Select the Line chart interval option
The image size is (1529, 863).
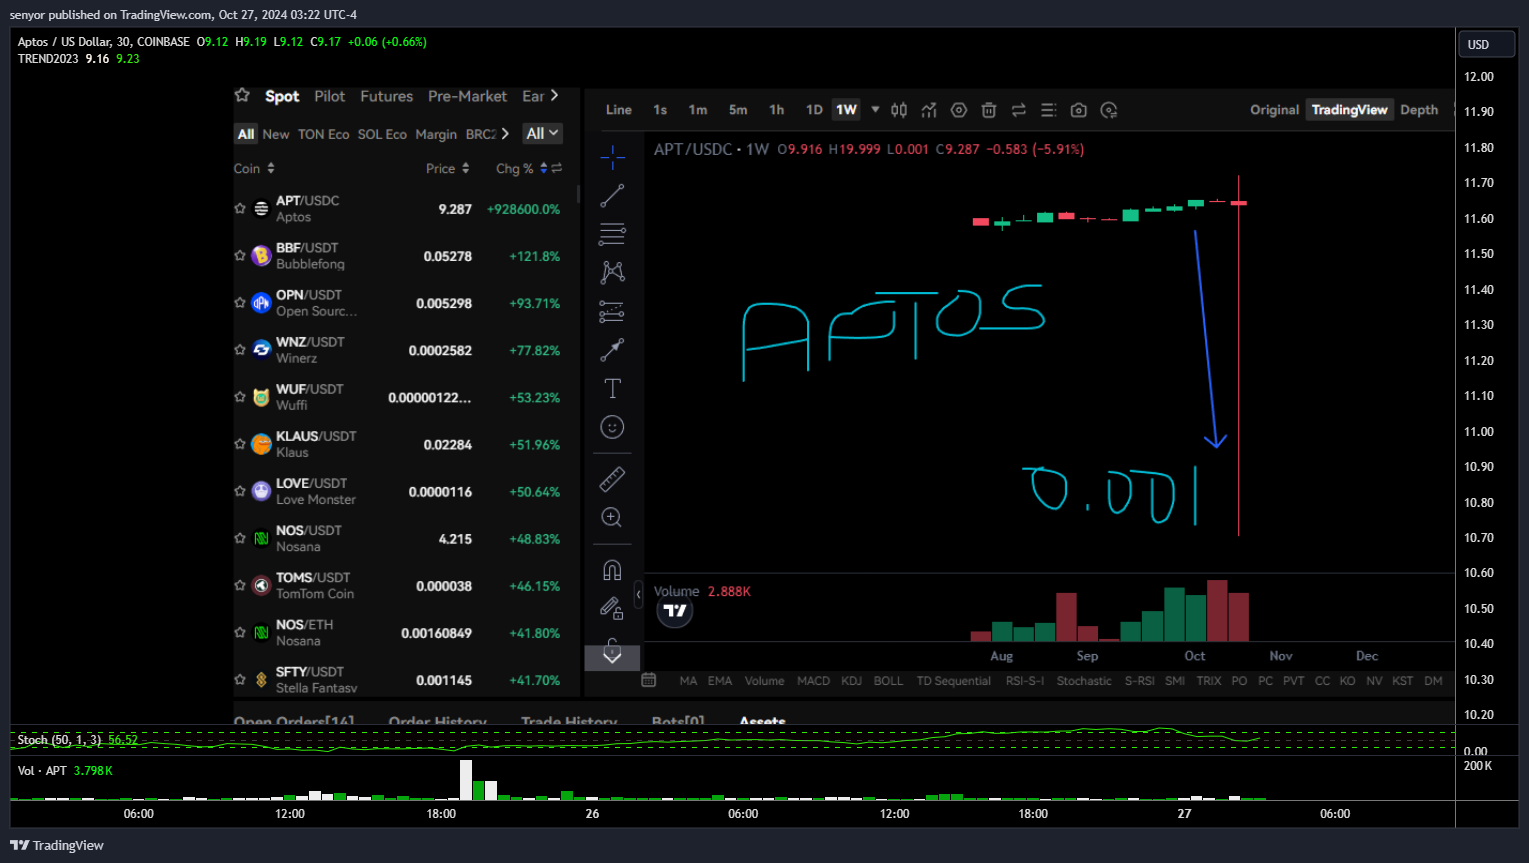click(619, 110)
